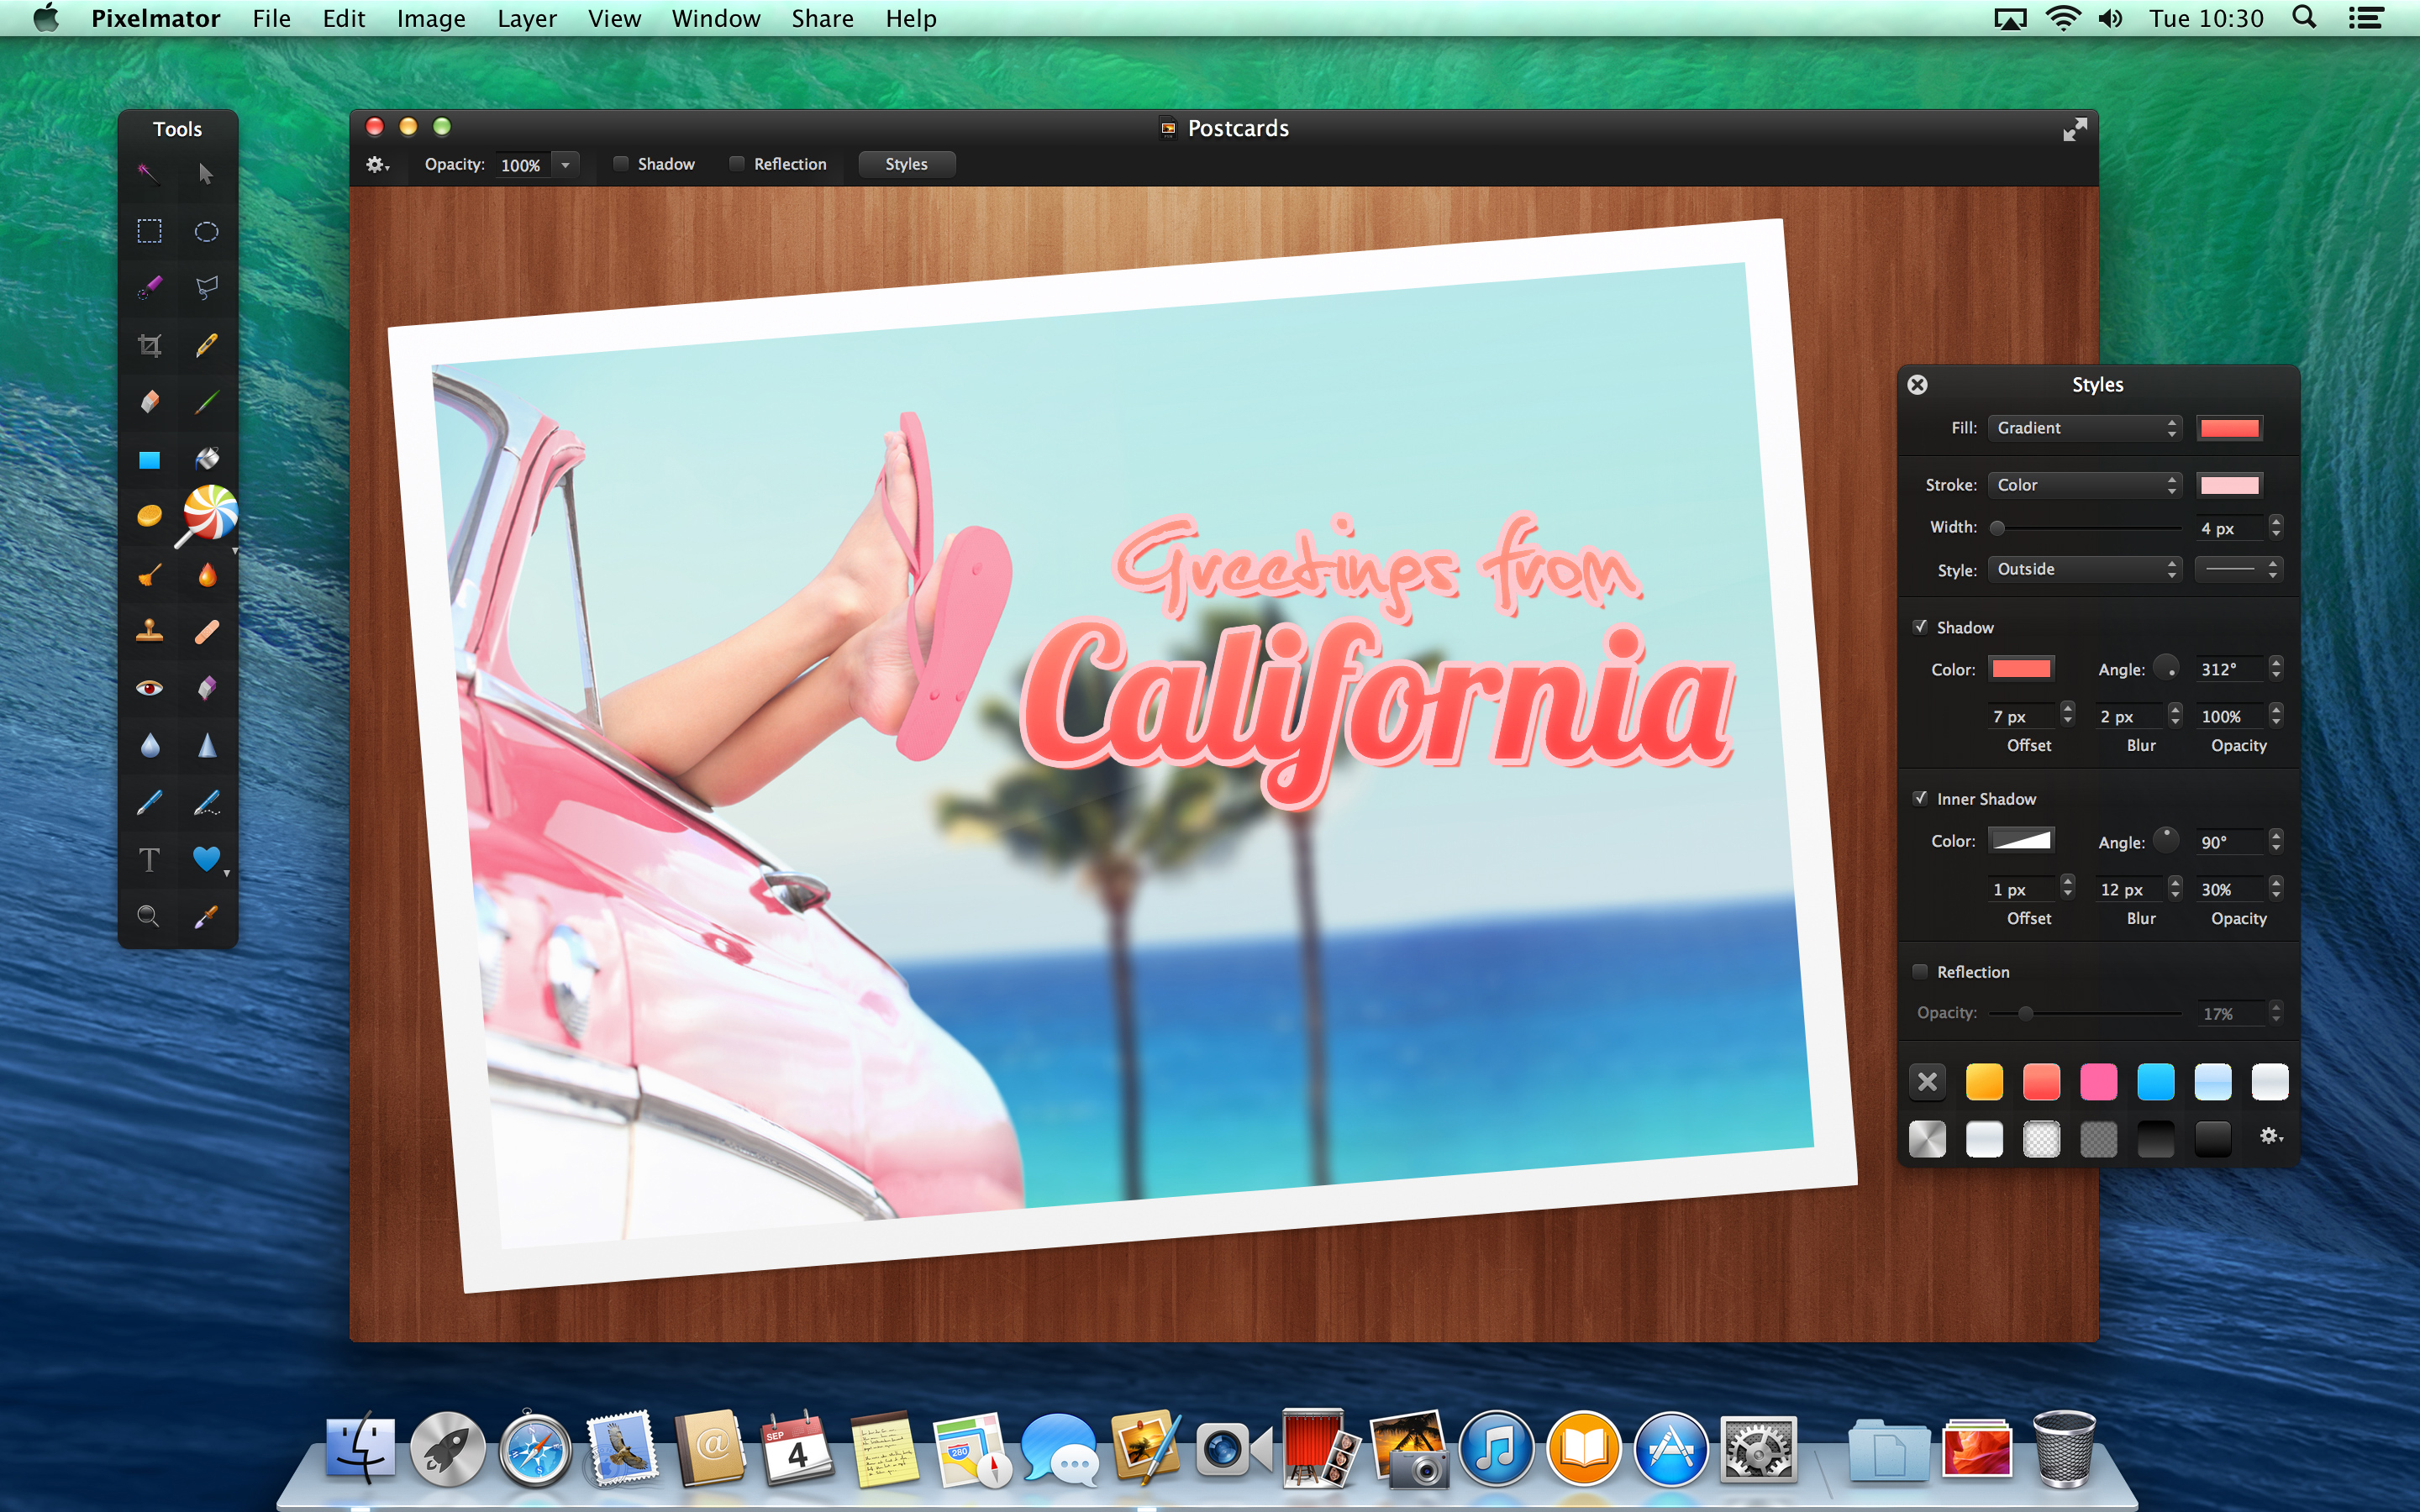Open the Fill Gradient dropdown
Viewport: 2420px width, 1512px height.
pos(2084,428)
